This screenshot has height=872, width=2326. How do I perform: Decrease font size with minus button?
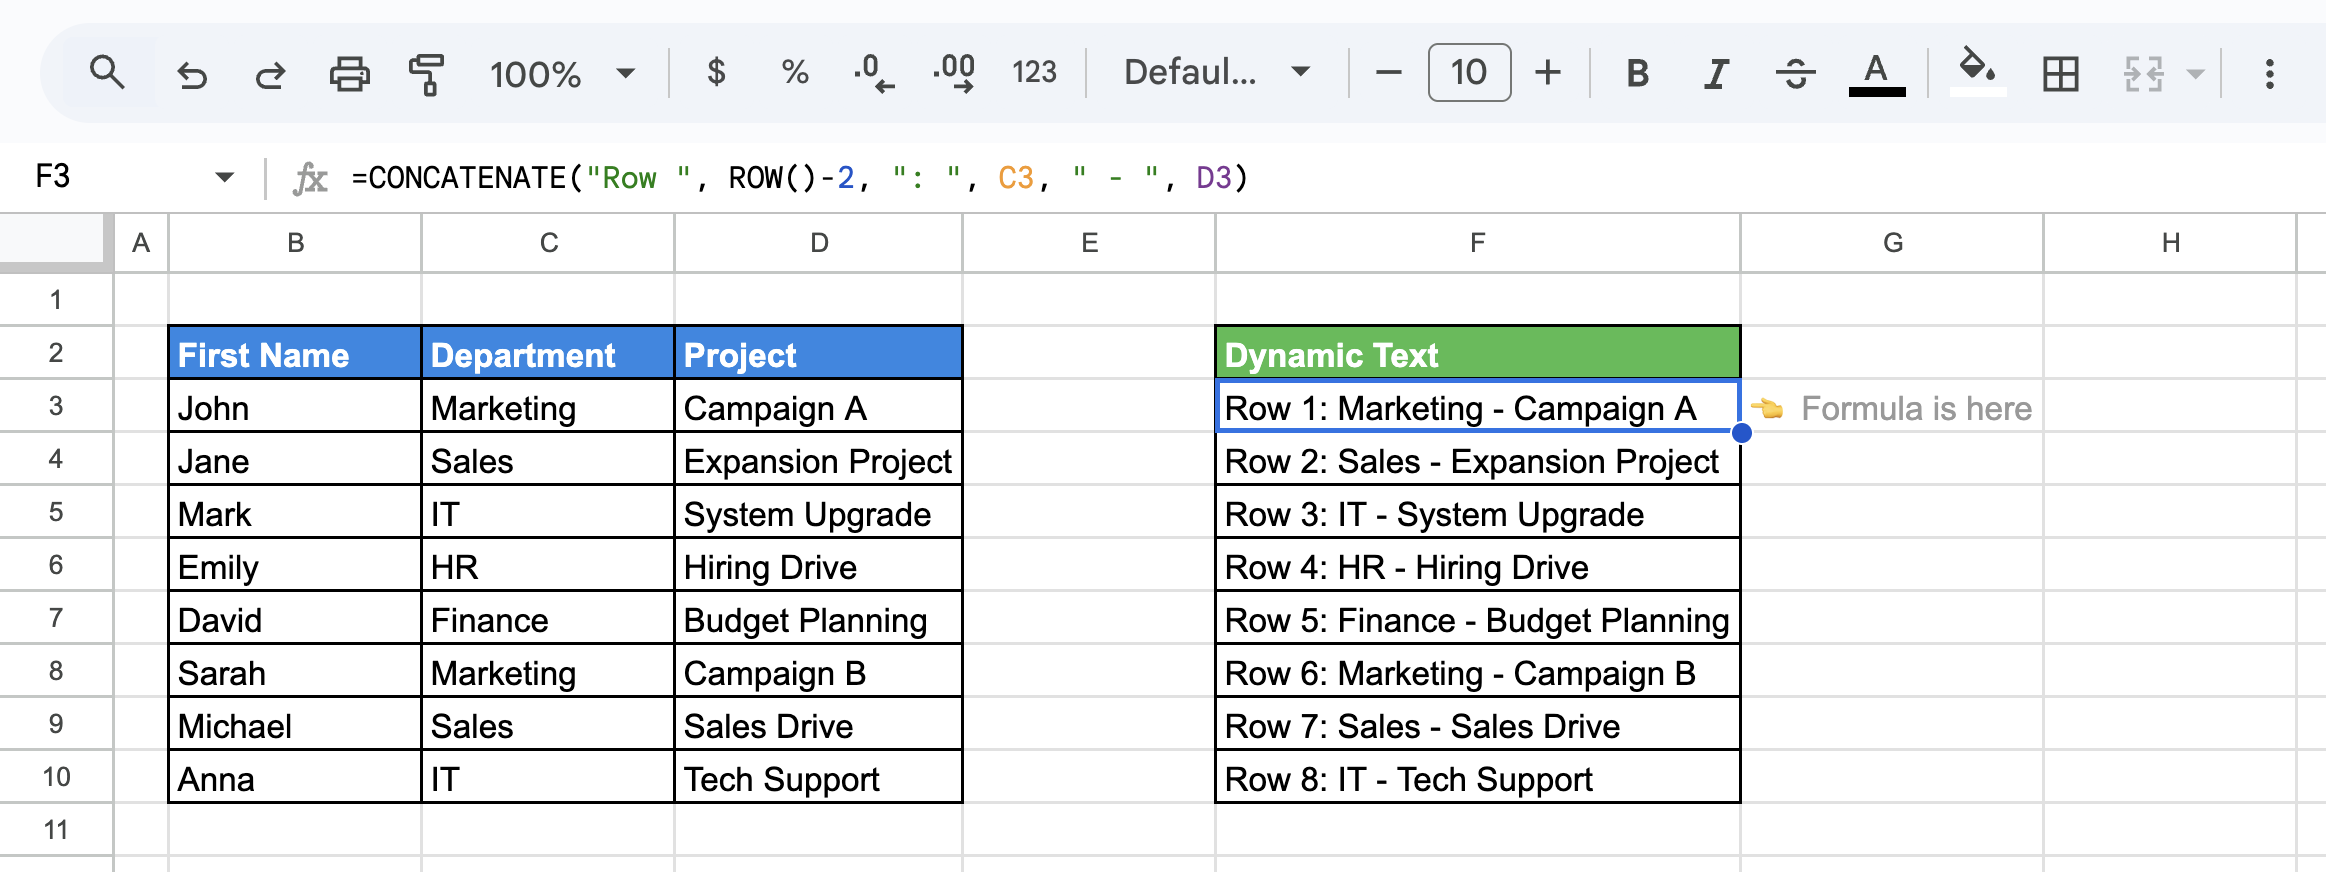1389,73
